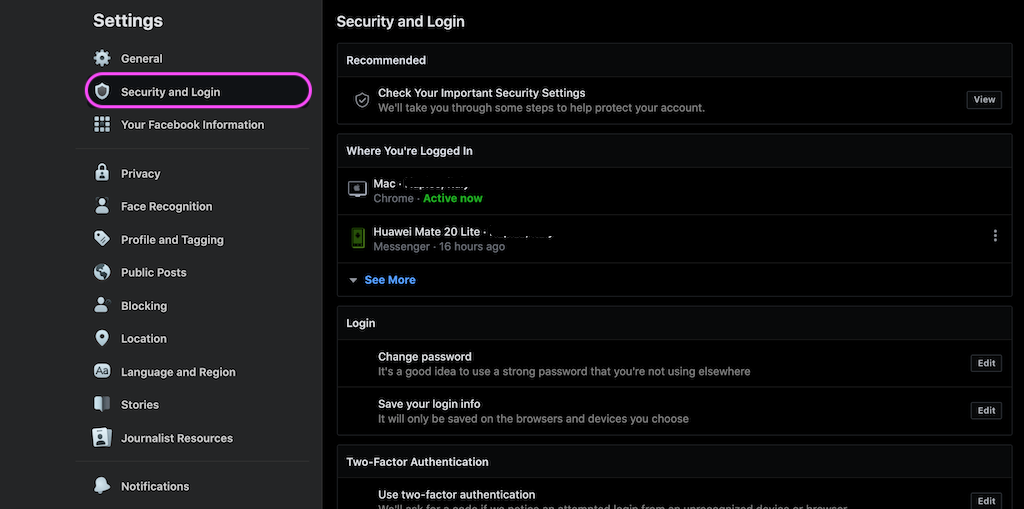The width and height of the screenshot is (1024, 509).
Task: Click the Where You're Logged In heading
Action: [x=409, y=151]
